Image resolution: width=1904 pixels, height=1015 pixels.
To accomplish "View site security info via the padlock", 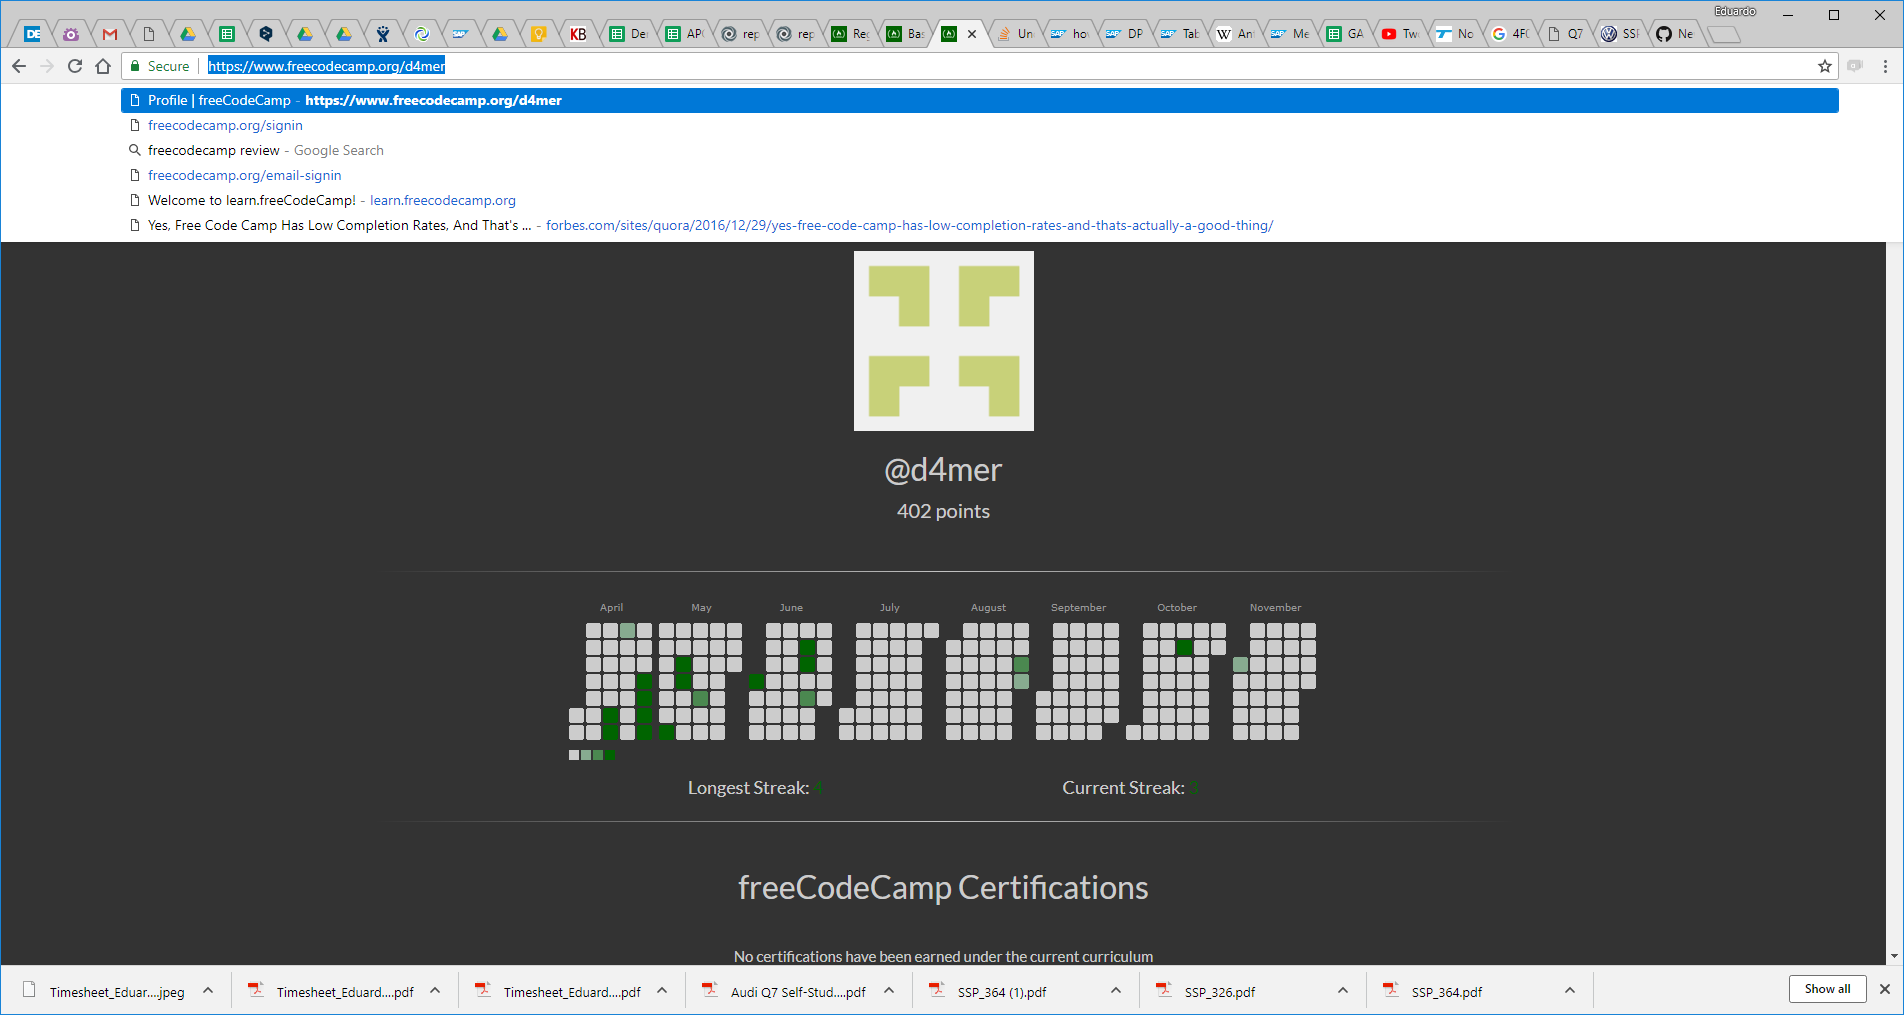I will tap(135, 66).
